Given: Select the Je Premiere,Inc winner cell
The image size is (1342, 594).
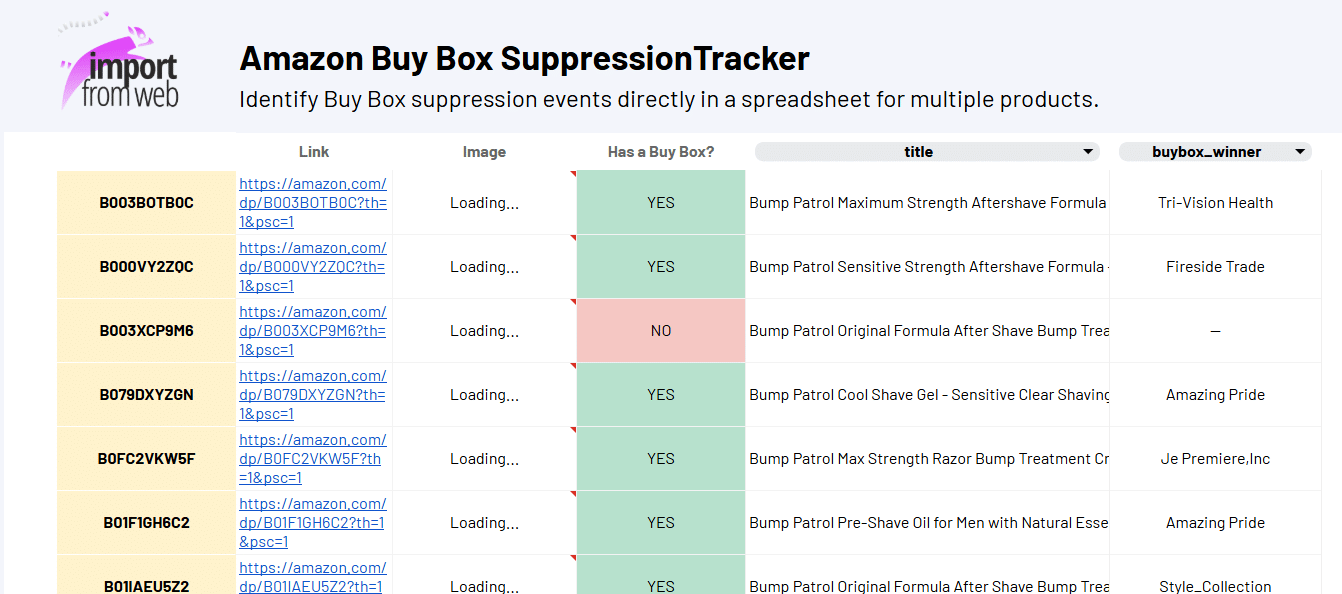Looking at the screenshot, I should pyautogui.click(x=1215, y=459).
